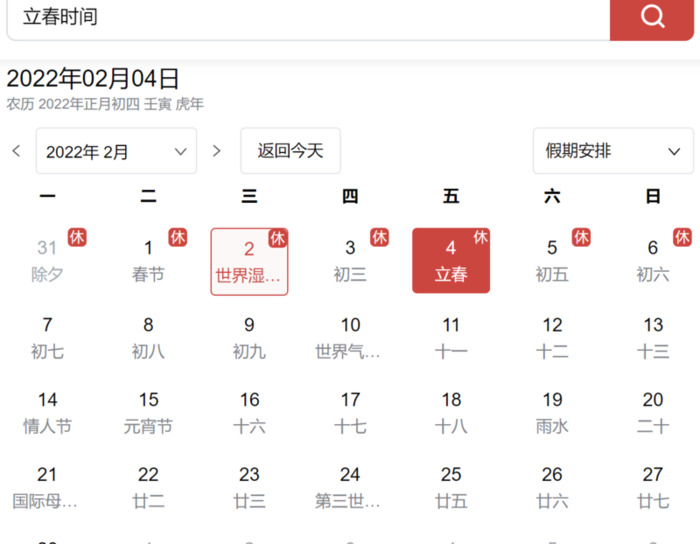Pick February 19 雨水 date
The image size is (700, 544).
(x=552, y=412)
